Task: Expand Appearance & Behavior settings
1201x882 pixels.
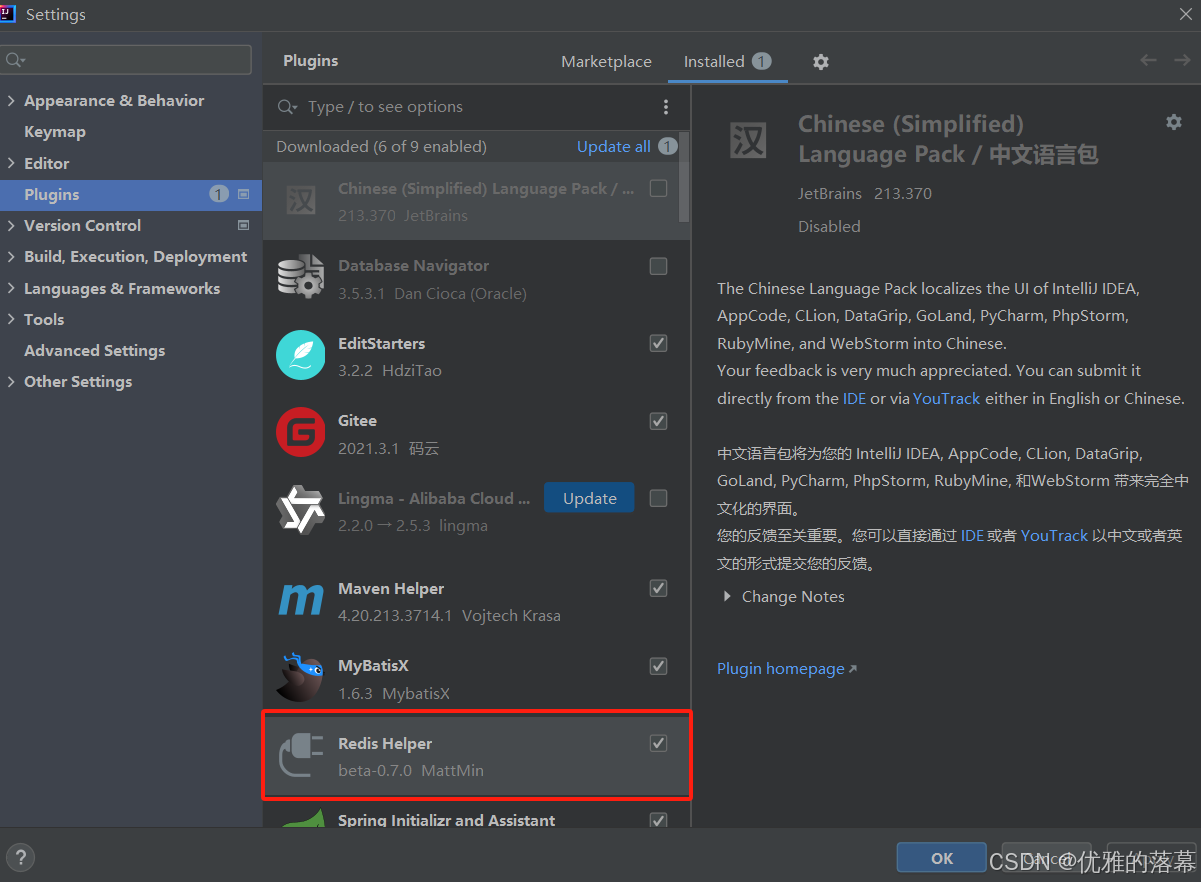Action: coord(11,101)
